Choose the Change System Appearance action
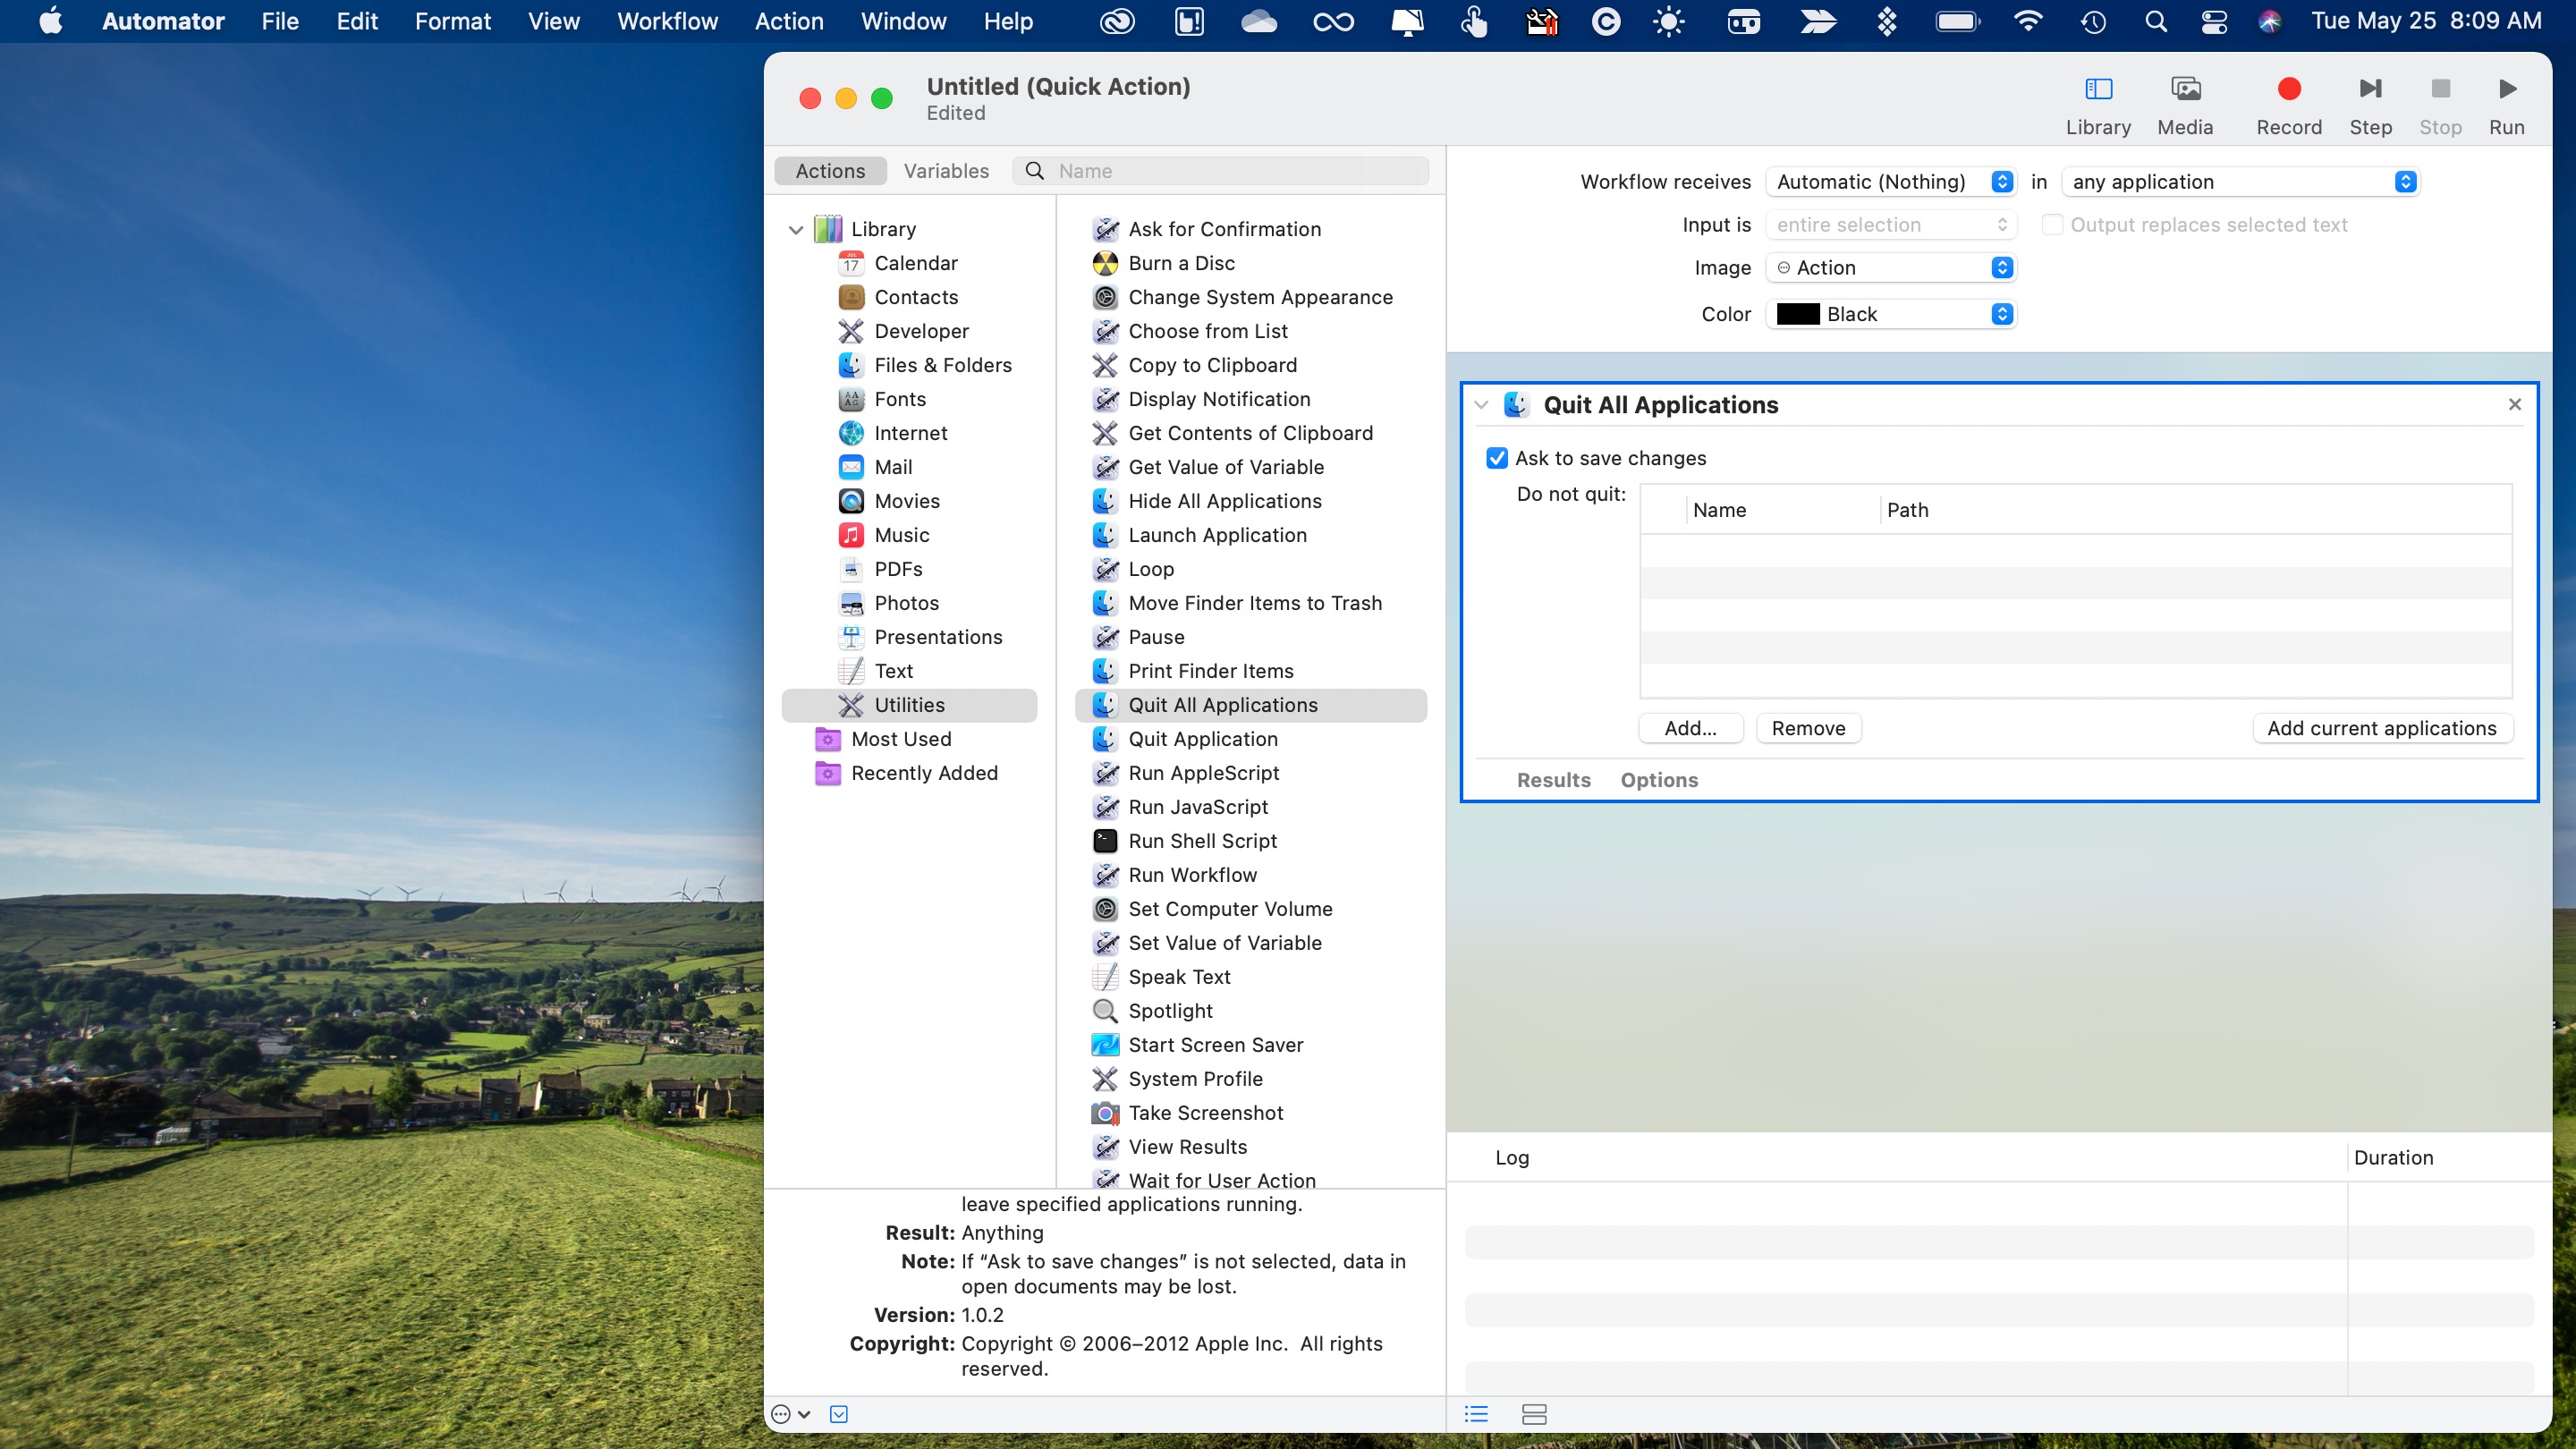This screenshot has width=2576, height=1449. pyautogui.click(x=1259, y=297)
